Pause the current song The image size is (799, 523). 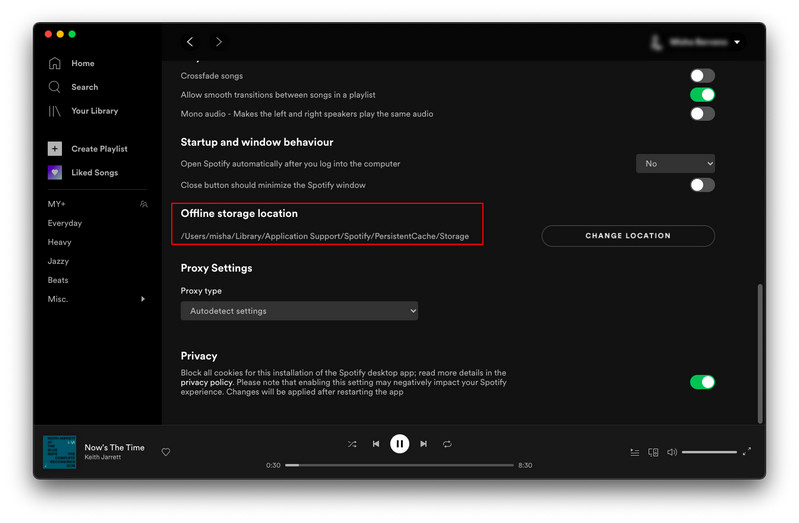pos(399,444)
